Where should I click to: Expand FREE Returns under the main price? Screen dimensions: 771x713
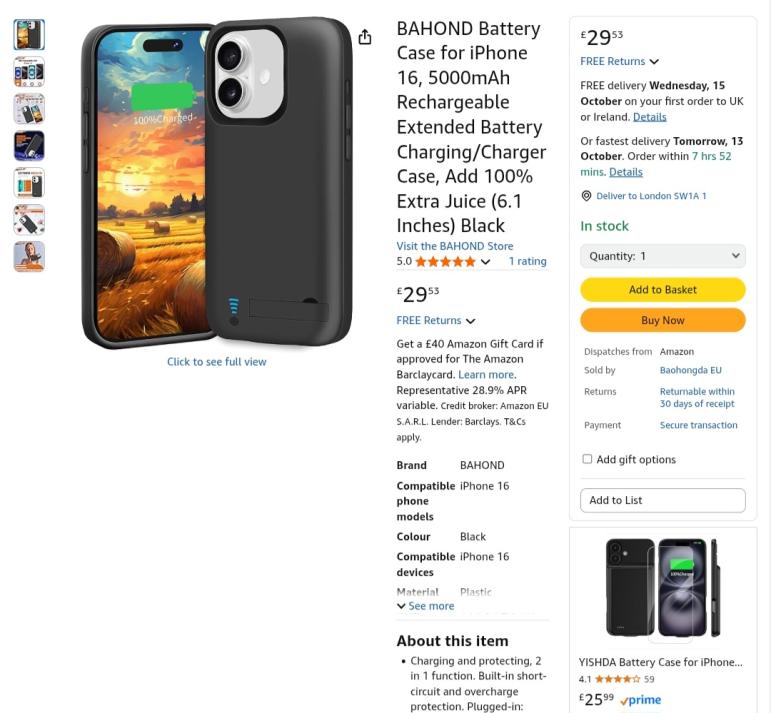pyautogui.click(x=436, y=321)
